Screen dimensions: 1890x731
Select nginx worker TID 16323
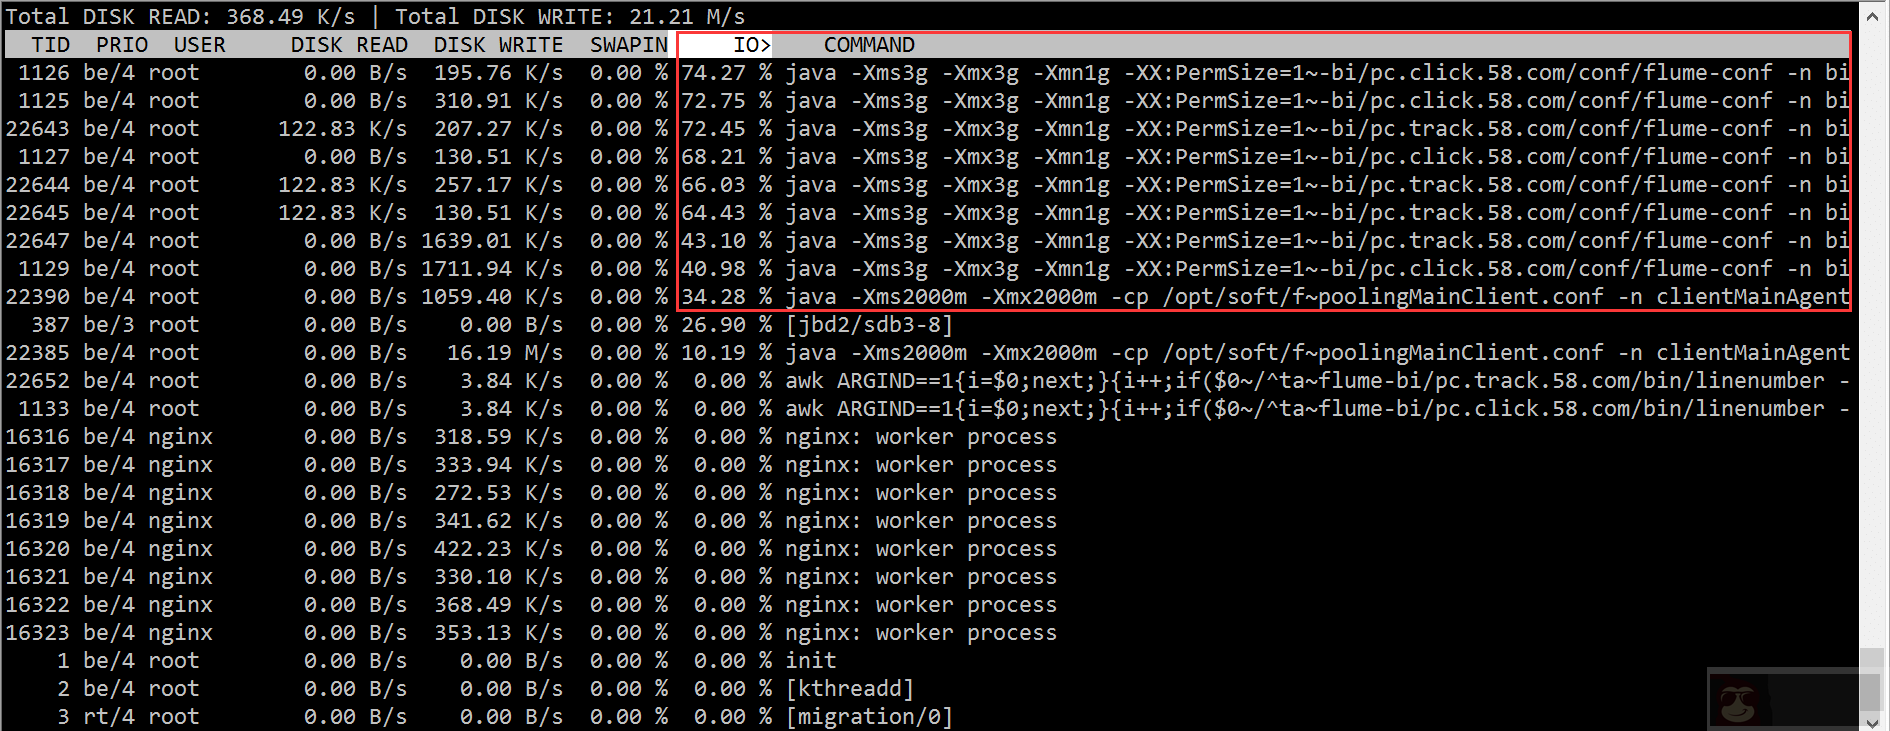click(x=531, y=633)
